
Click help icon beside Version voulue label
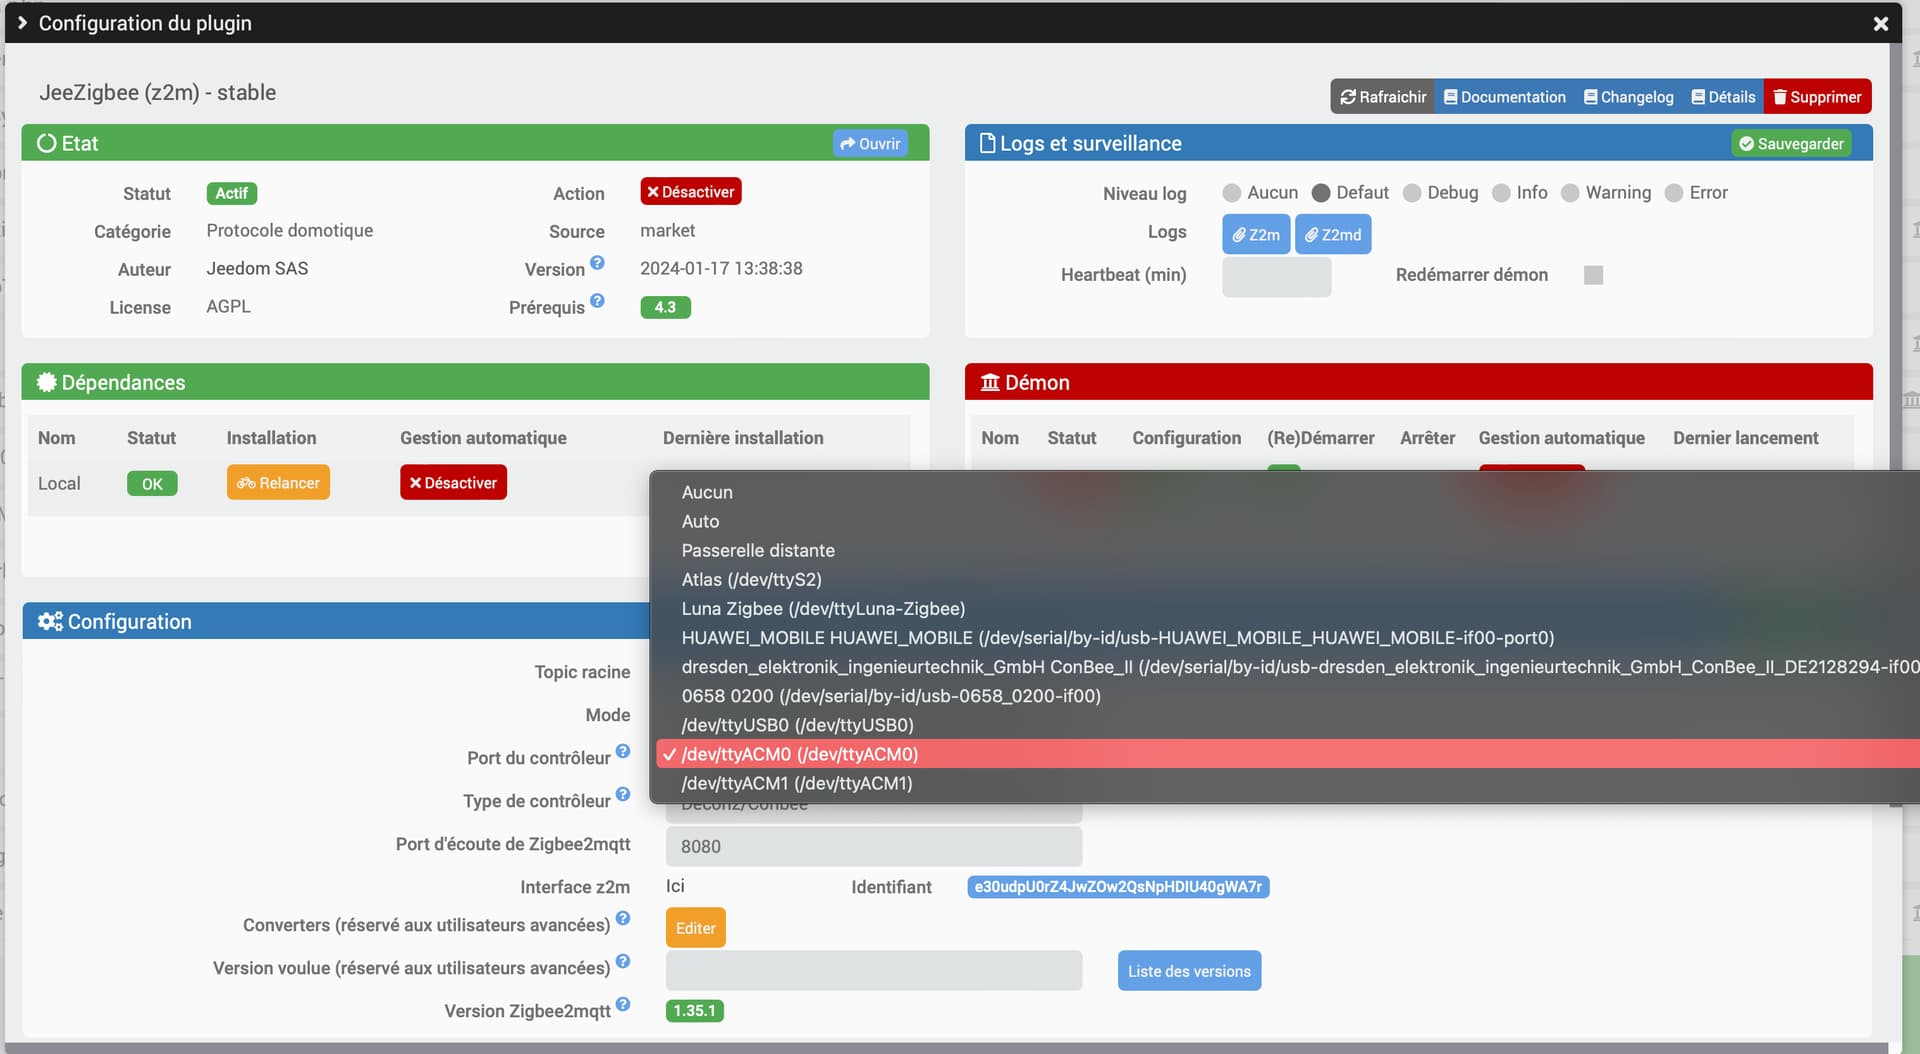[623, 961]
